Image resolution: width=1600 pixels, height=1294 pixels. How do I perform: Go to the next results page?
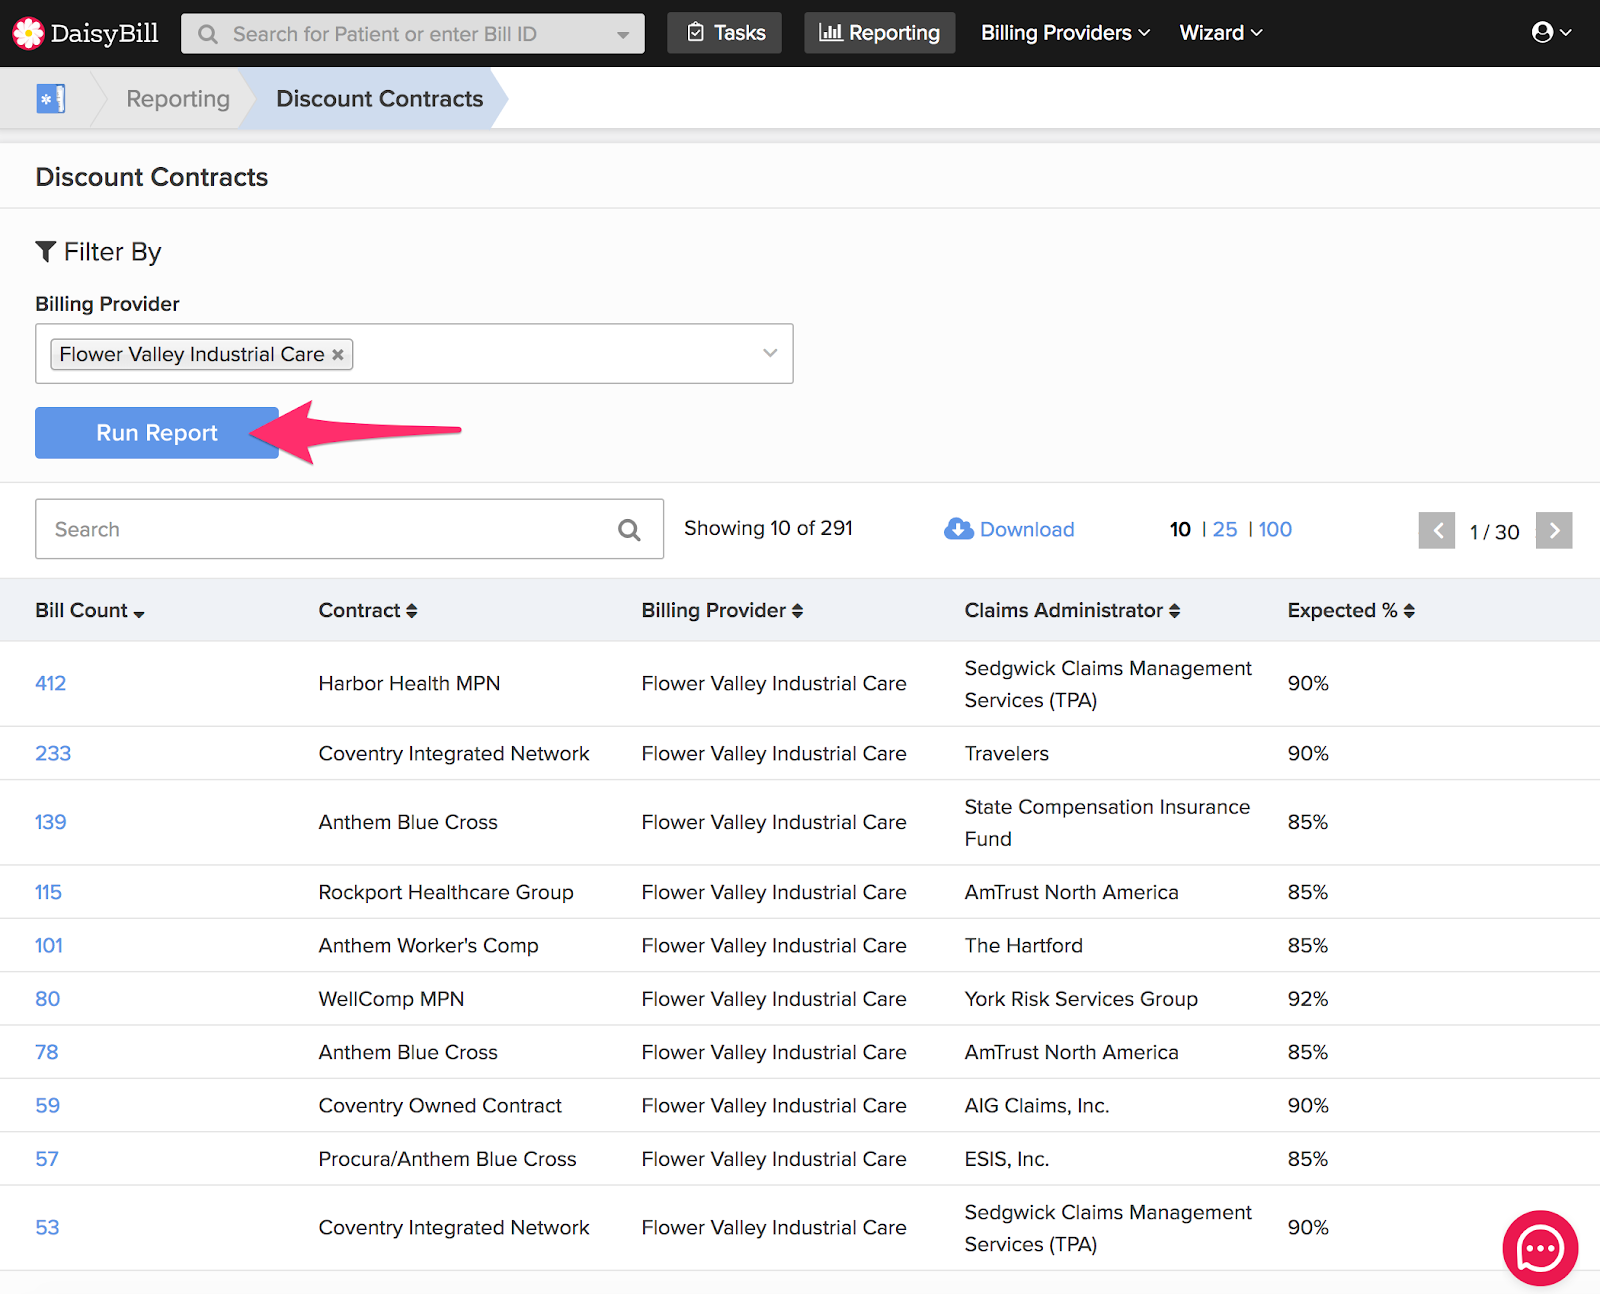1554,531
